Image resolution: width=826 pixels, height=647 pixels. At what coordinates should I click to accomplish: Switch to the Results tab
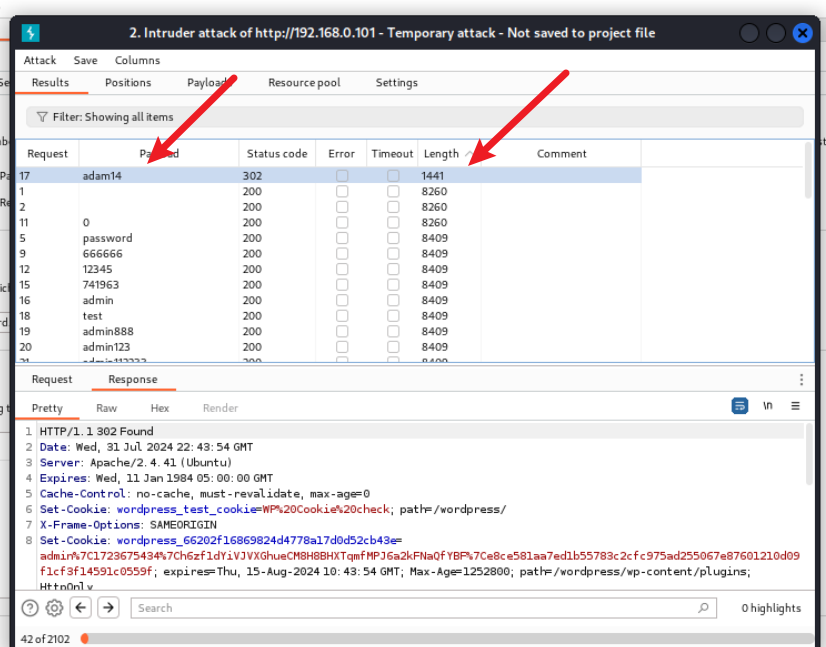pos(51,83)
